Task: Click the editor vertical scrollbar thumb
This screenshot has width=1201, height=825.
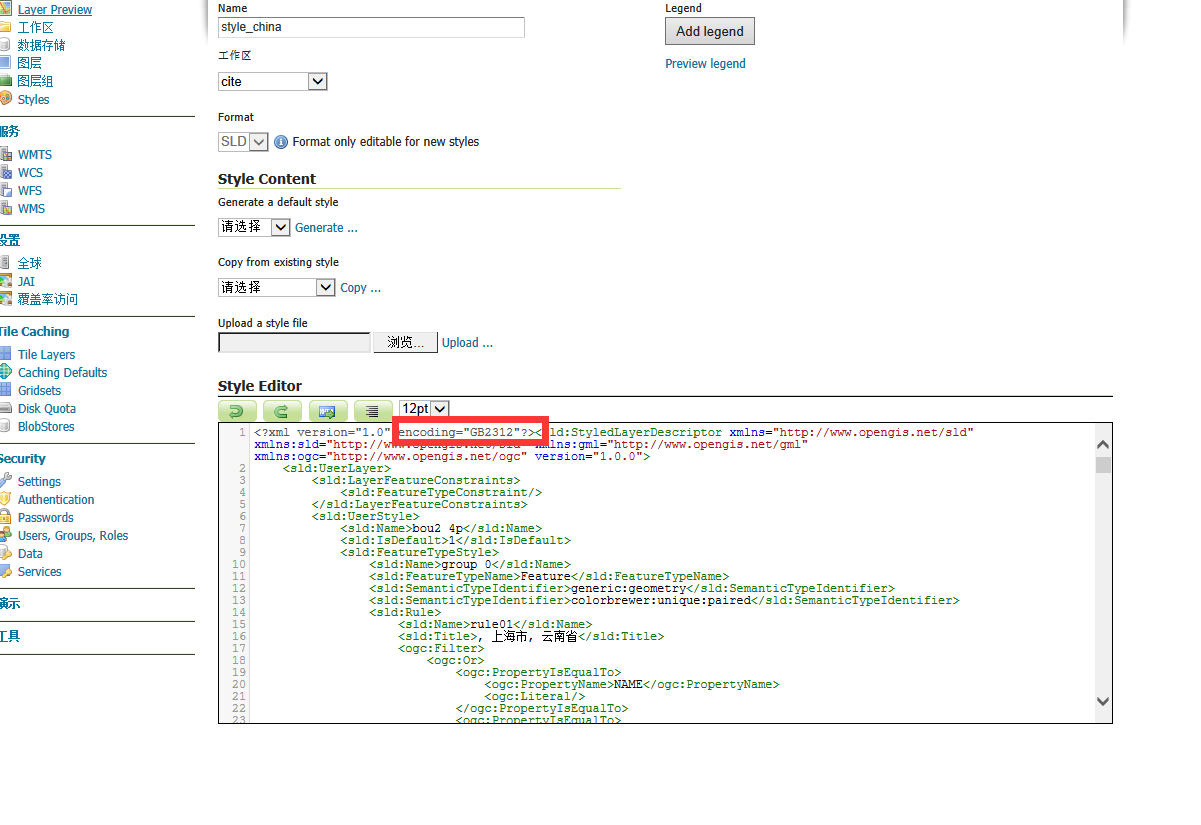Action: tap(1103, 465)
